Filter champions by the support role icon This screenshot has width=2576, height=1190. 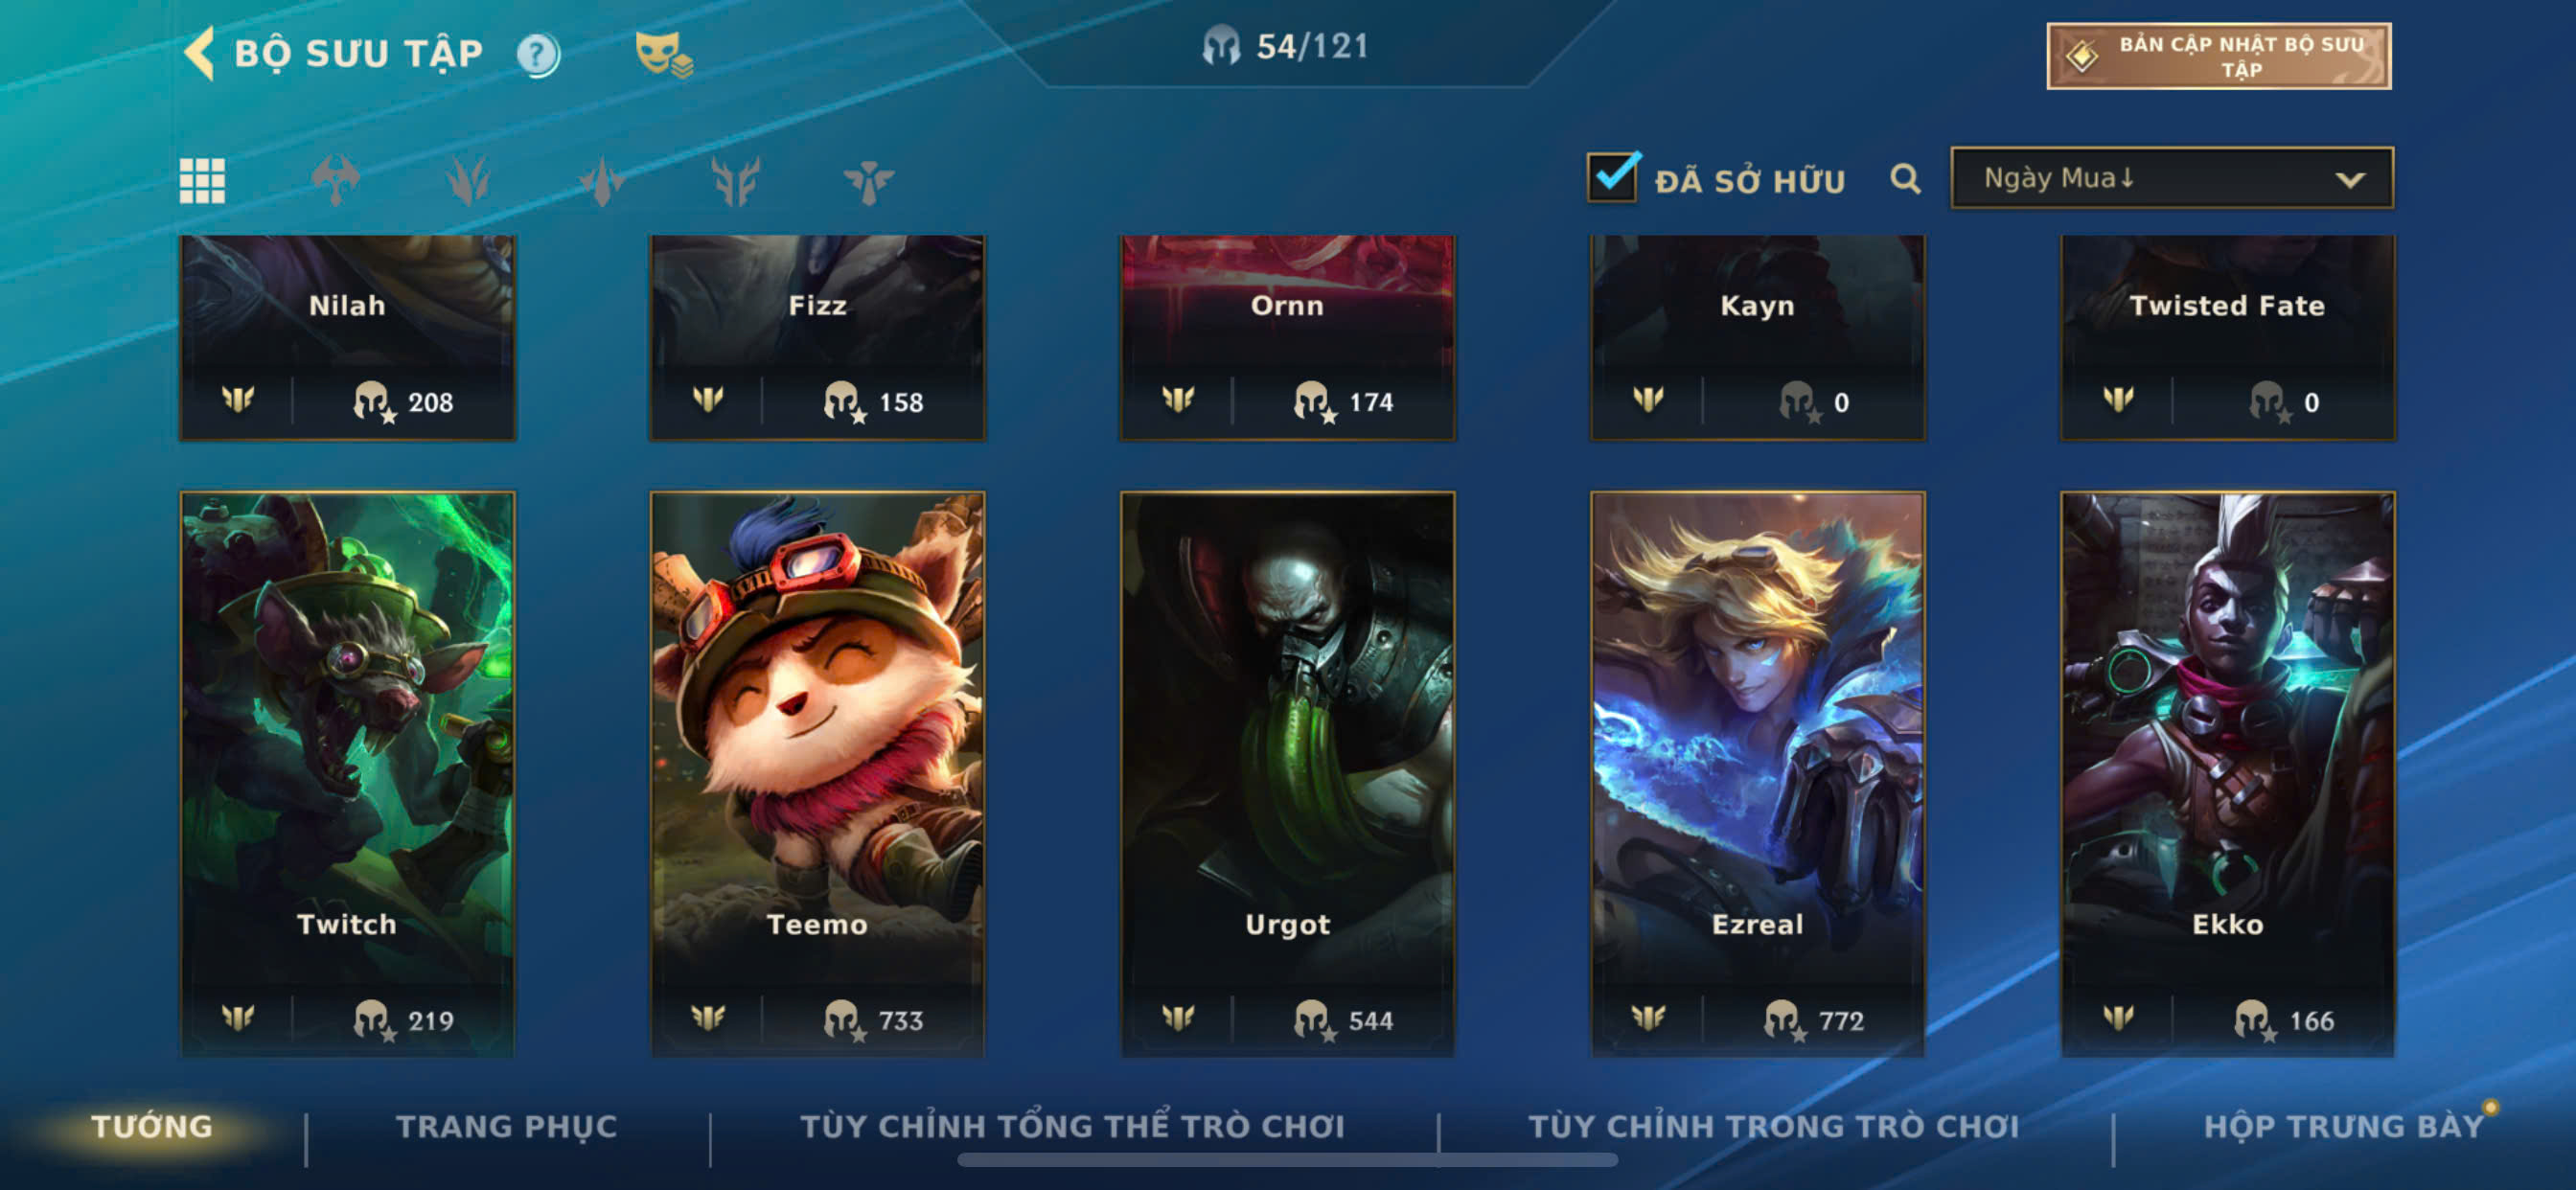pos(868,181)
